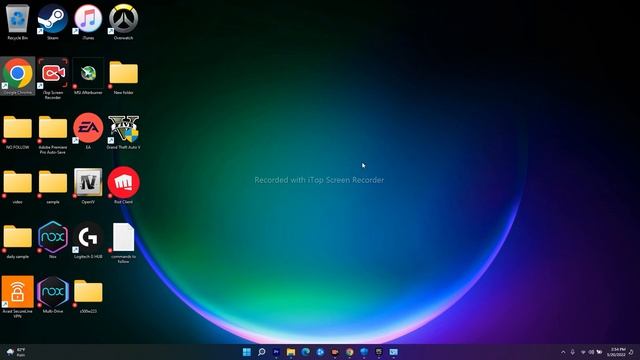The height and width of the screenshot is (360, 640).
Task: Select the sample folder on the desktop
Action: [53, 186]
